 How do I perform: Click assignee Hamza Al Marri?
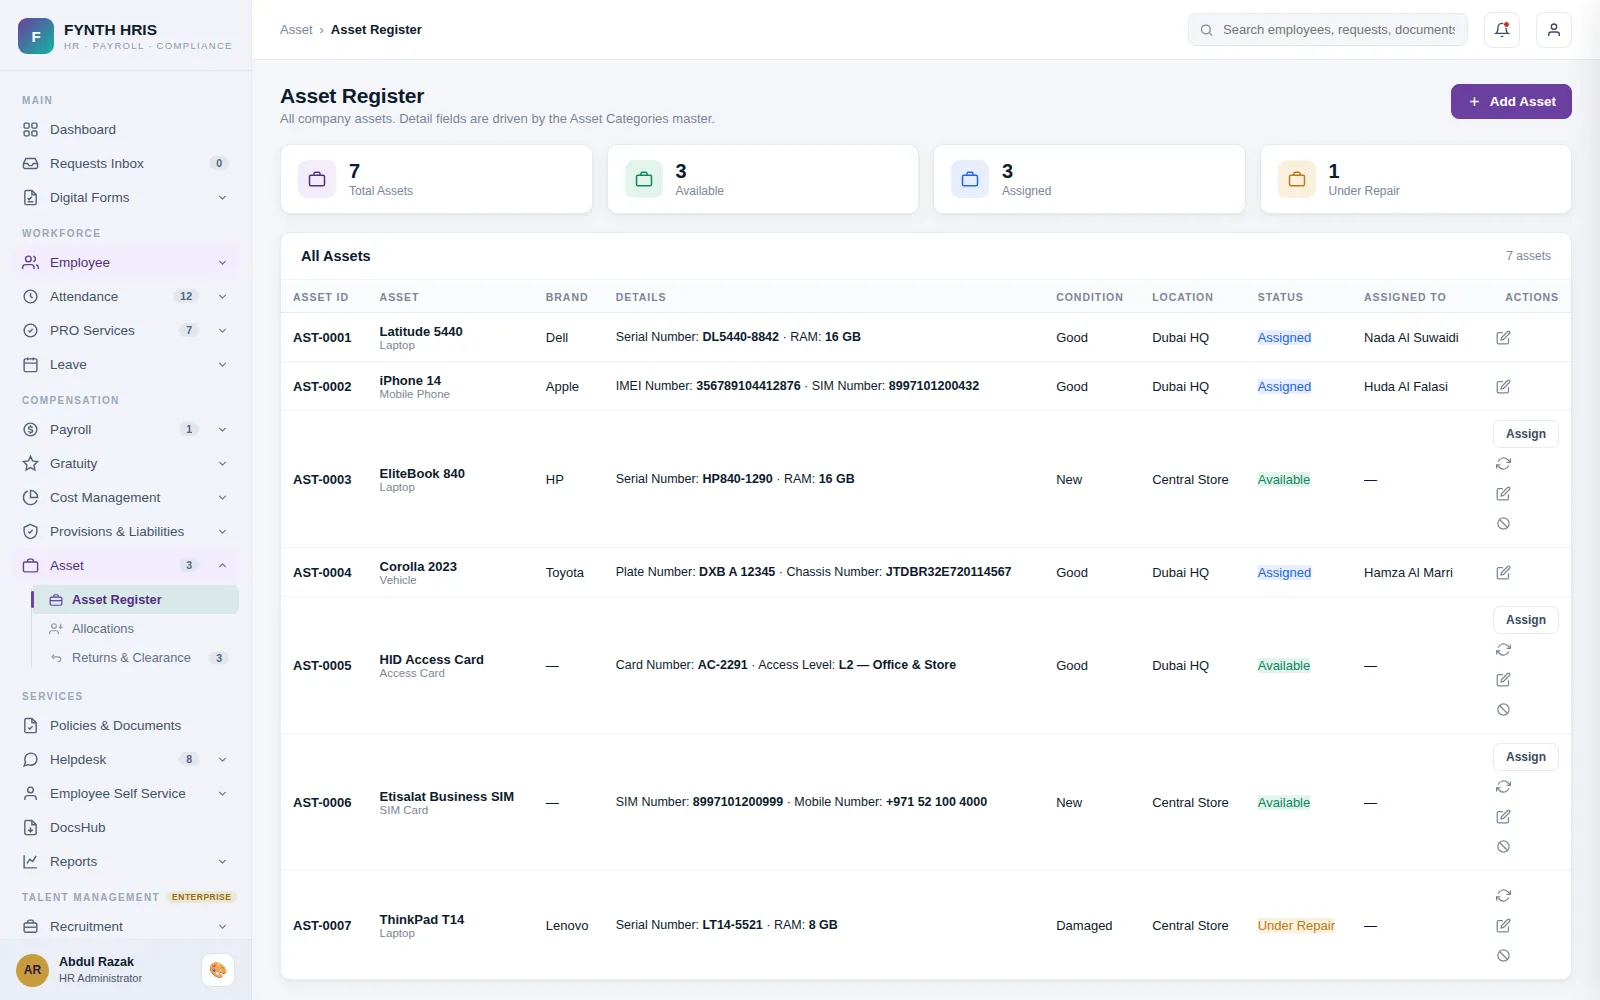(1408, 573)
